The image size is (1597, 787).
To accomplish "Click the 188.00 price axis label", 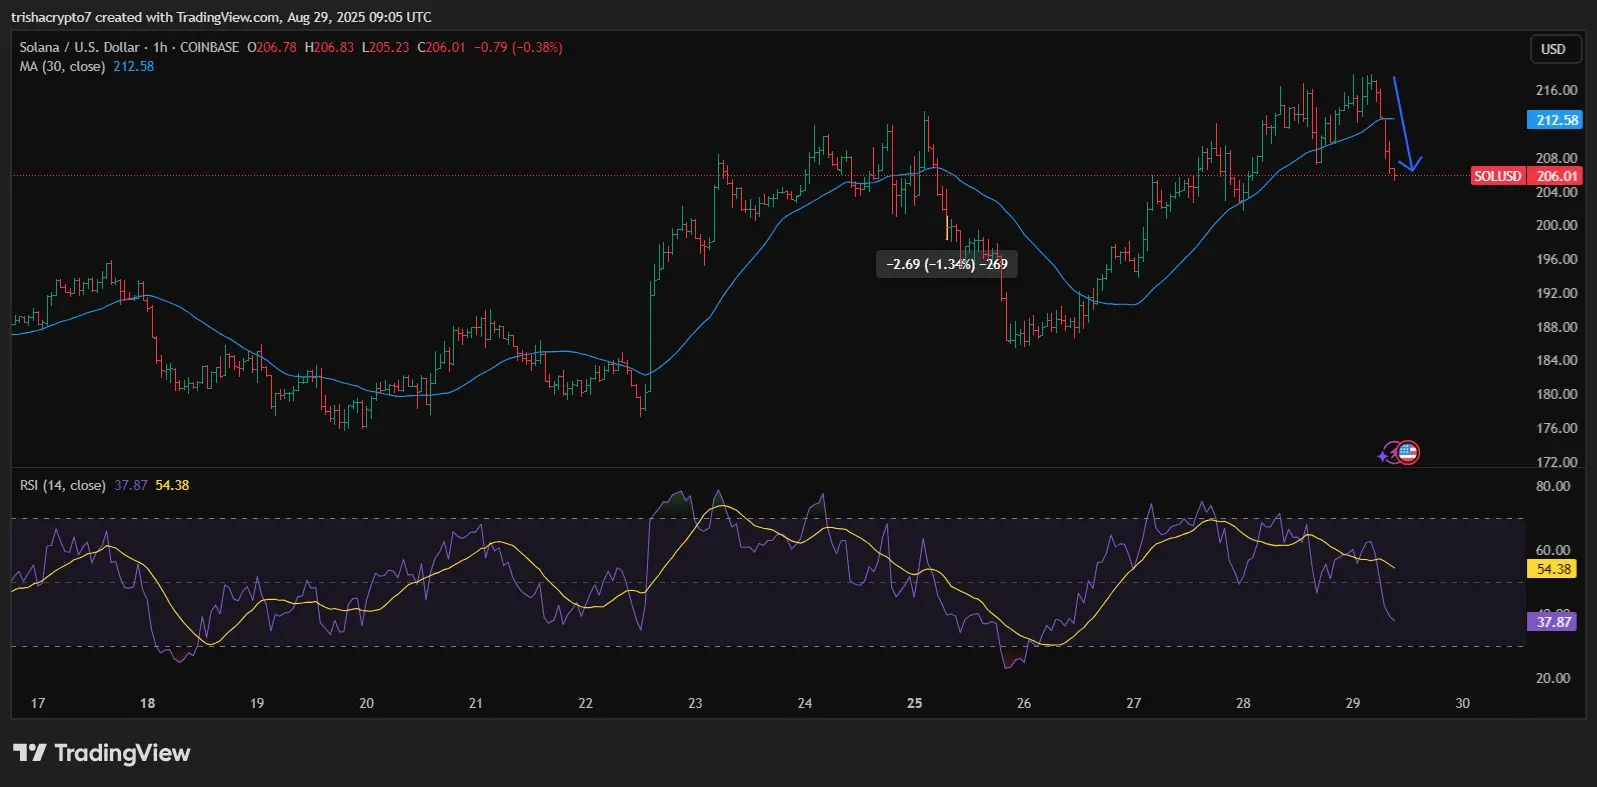I will point(1556,327).
